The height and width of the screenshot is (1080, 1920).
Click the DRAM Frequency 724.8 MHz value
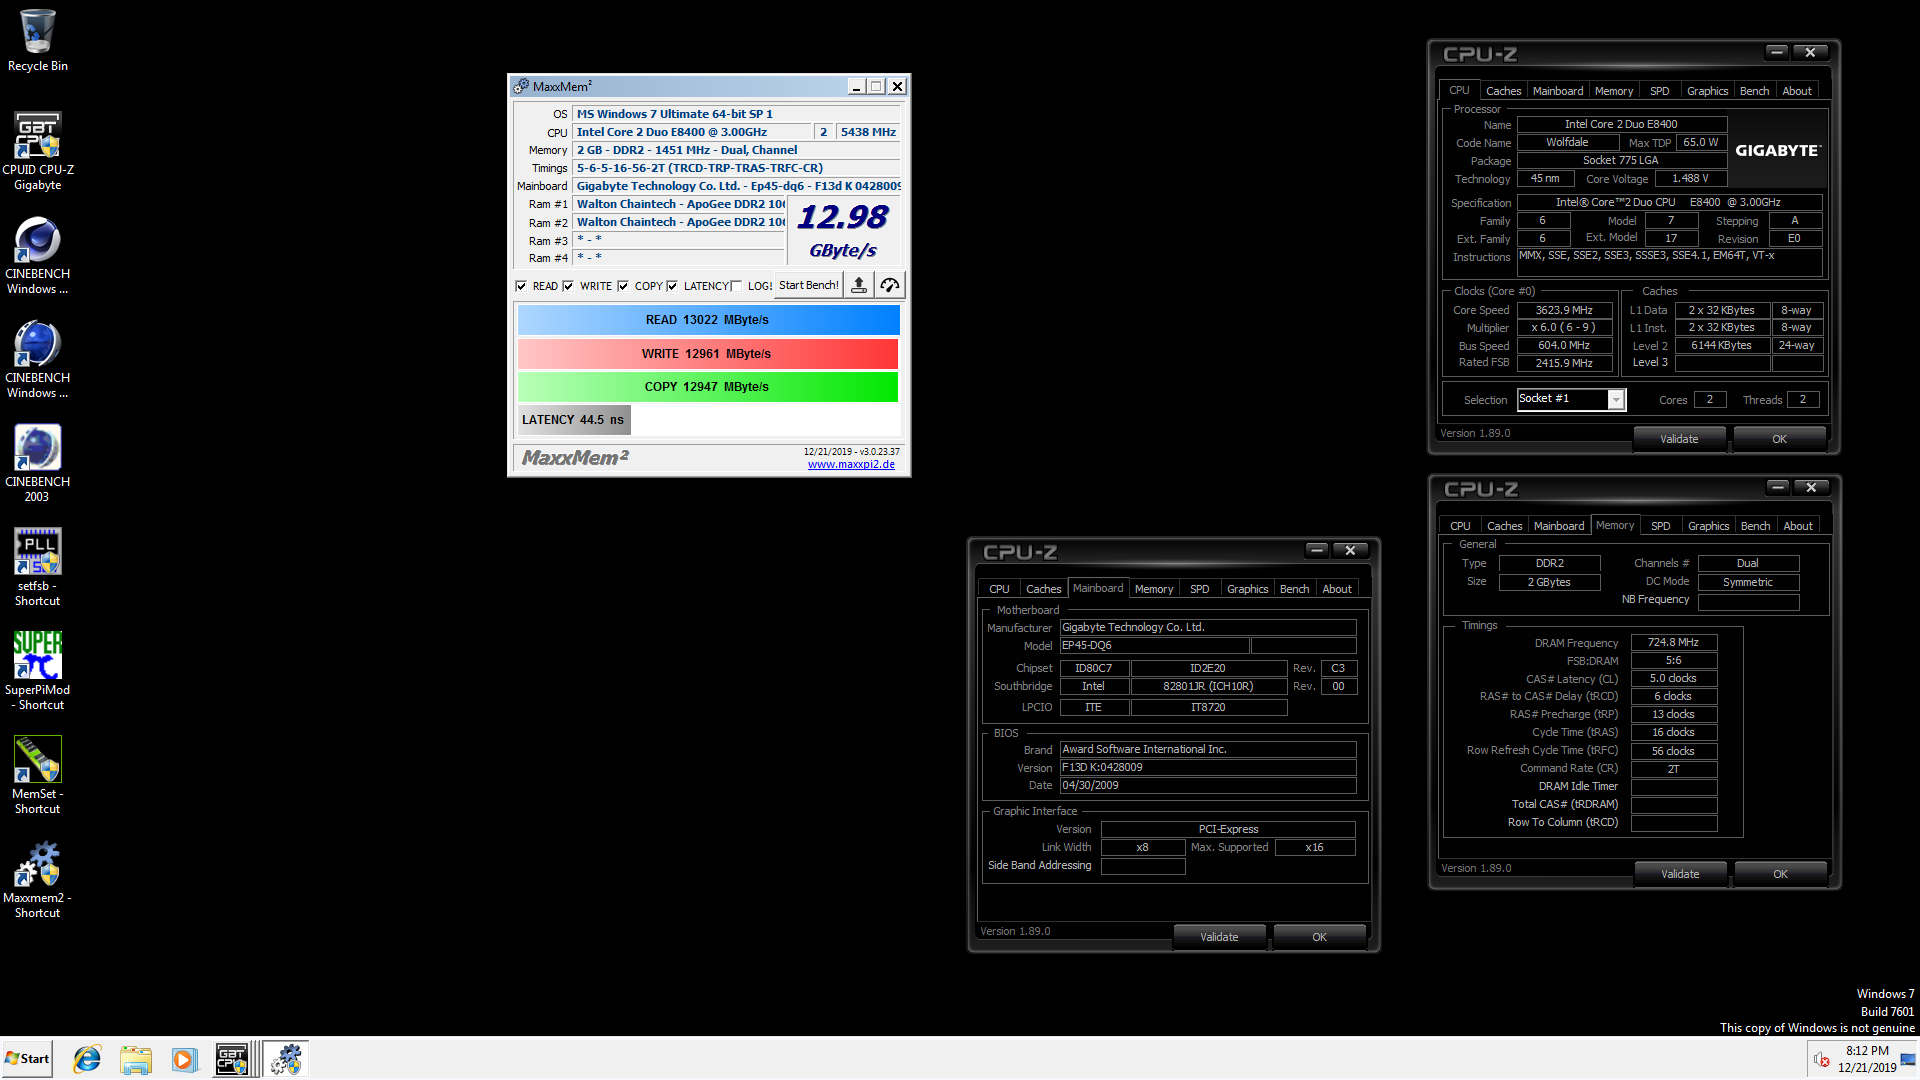[1673, 643]
